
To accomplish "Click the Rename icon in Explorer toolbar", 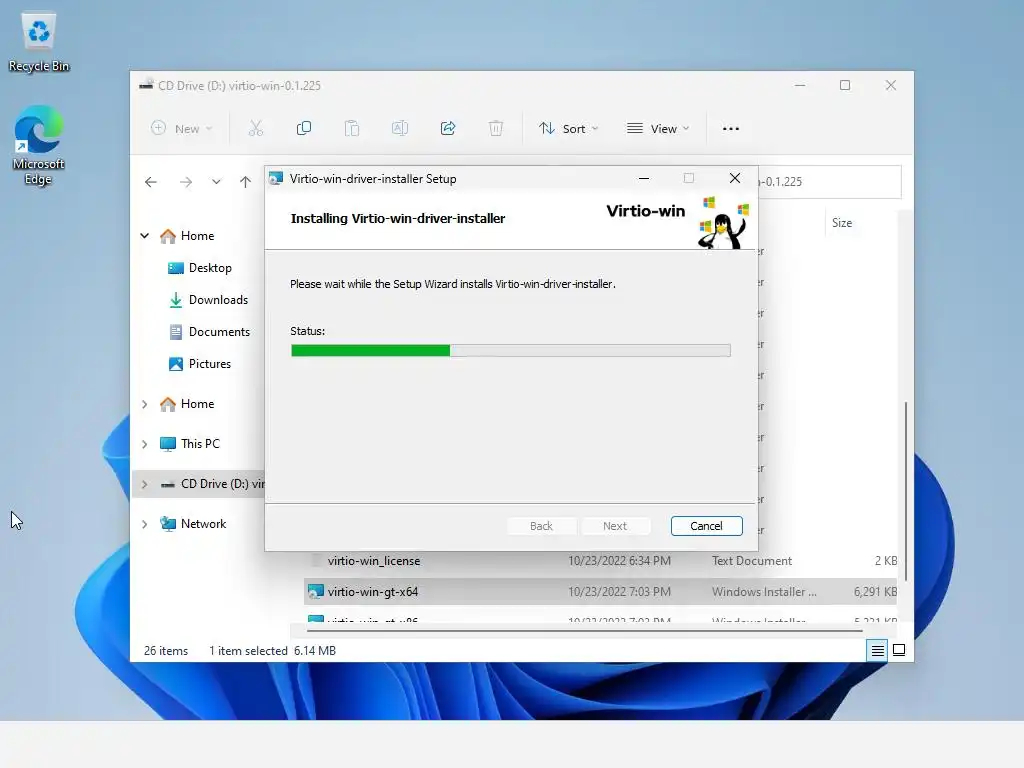I will 400,129.
